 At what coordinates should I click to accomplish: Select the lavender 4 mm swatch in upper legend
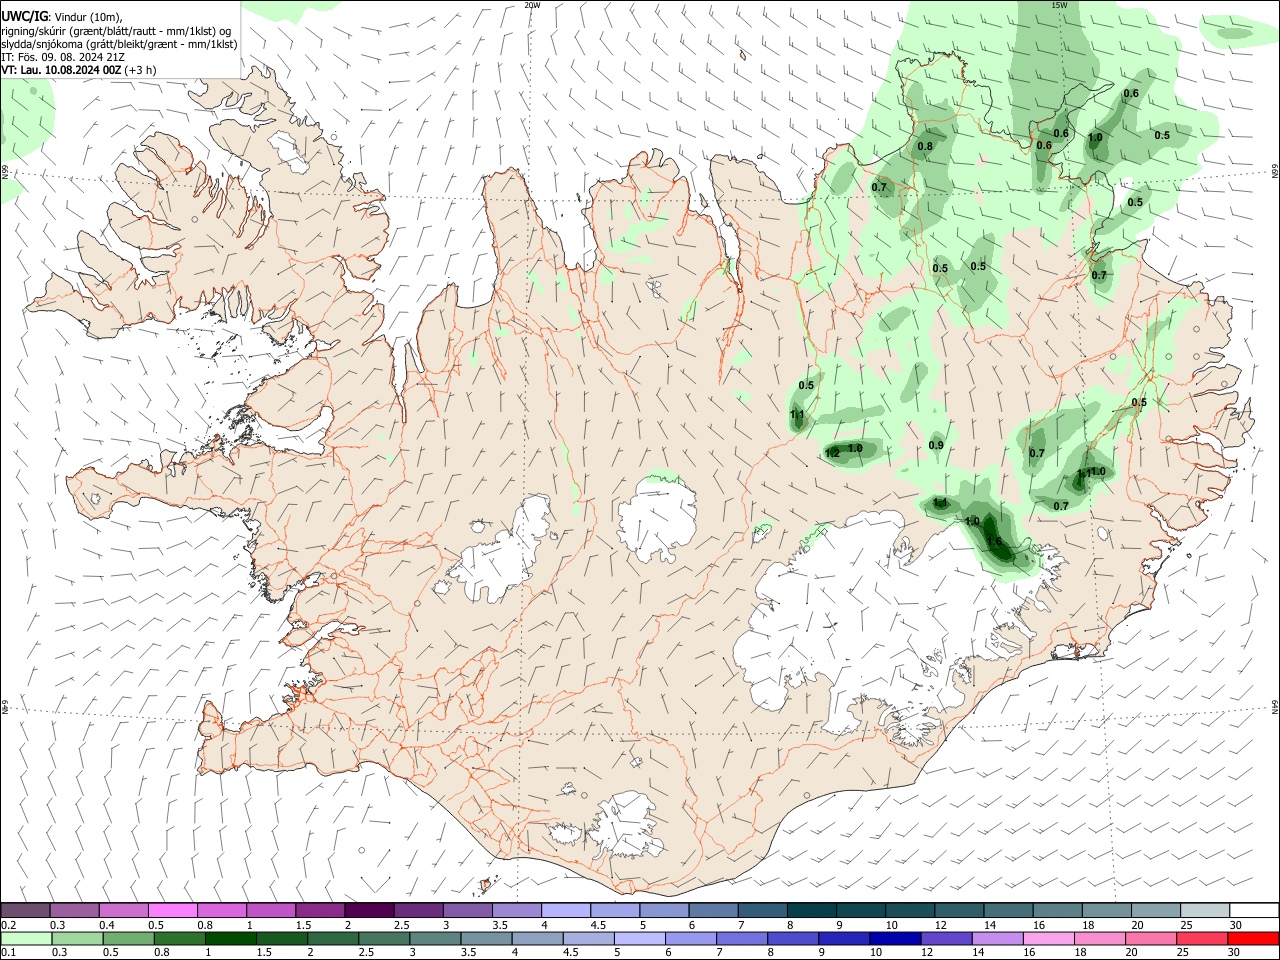point(565,910)
